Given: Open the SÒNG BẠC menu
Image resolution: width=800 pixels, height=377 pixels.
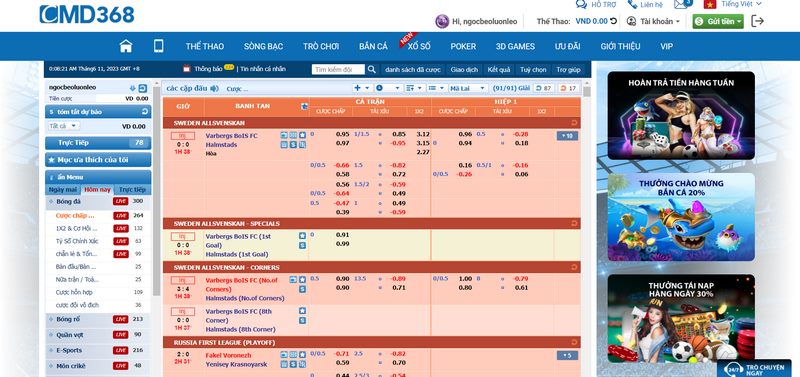Looking at the screenshot, I should (263, 46).
